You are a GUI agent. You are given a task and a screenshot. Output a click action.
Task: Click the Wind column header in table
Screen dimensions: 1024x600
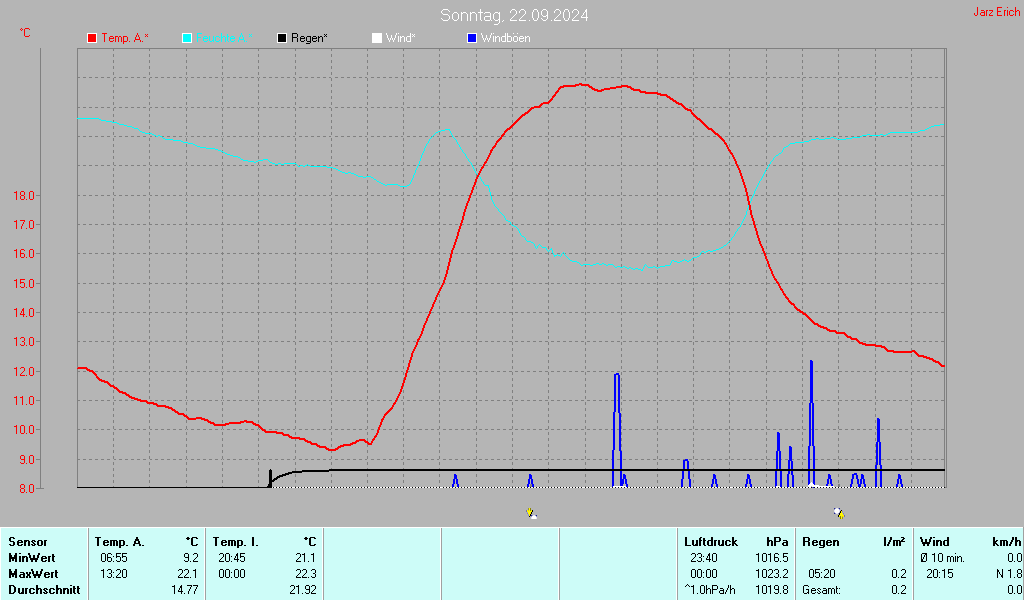(934, 542)
